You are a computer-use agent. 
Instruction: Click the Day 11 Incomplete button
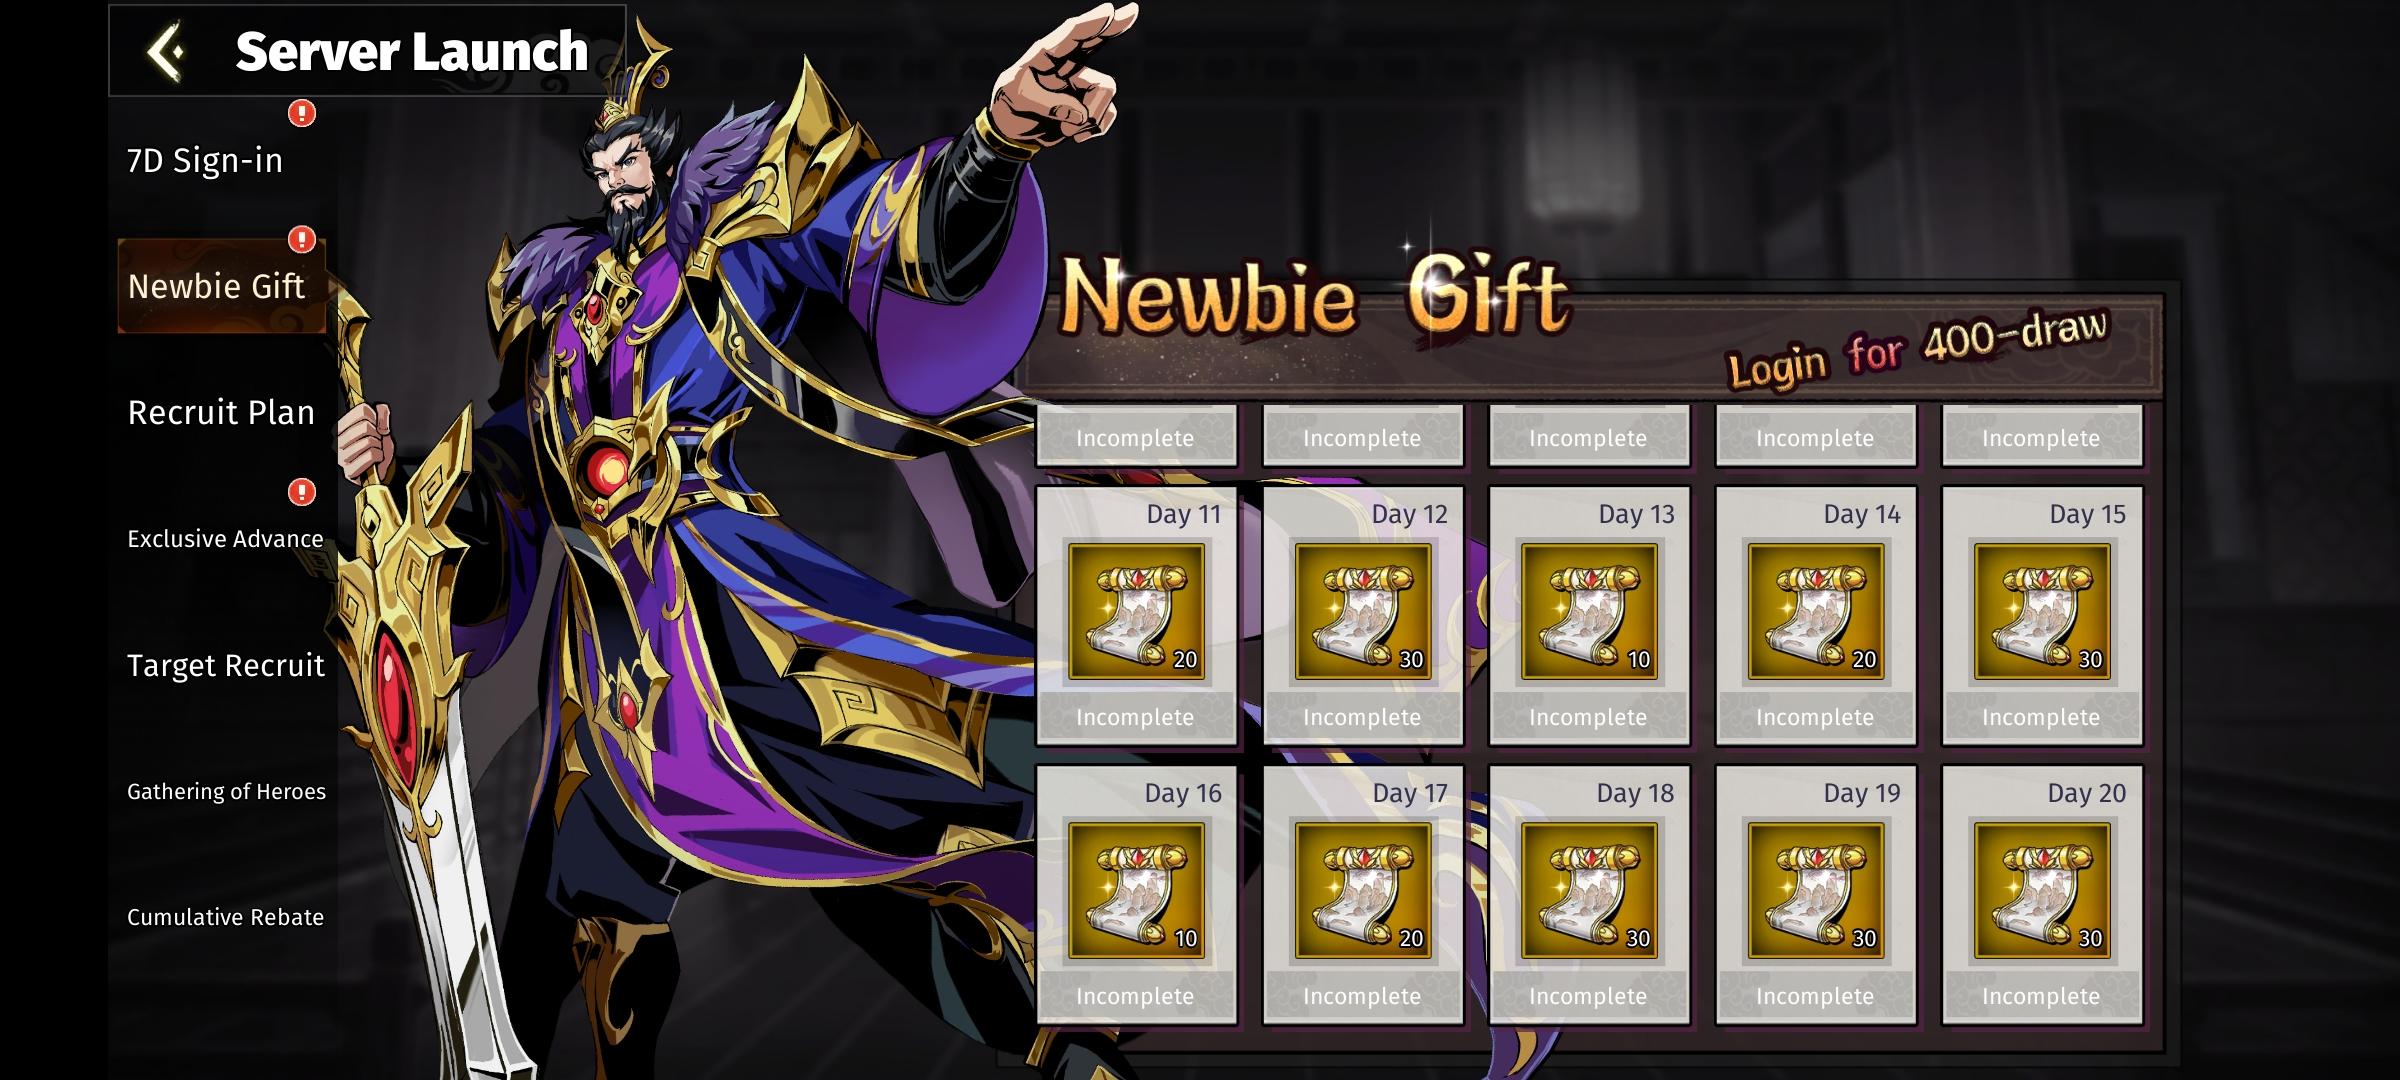[x=1135, y=717]
